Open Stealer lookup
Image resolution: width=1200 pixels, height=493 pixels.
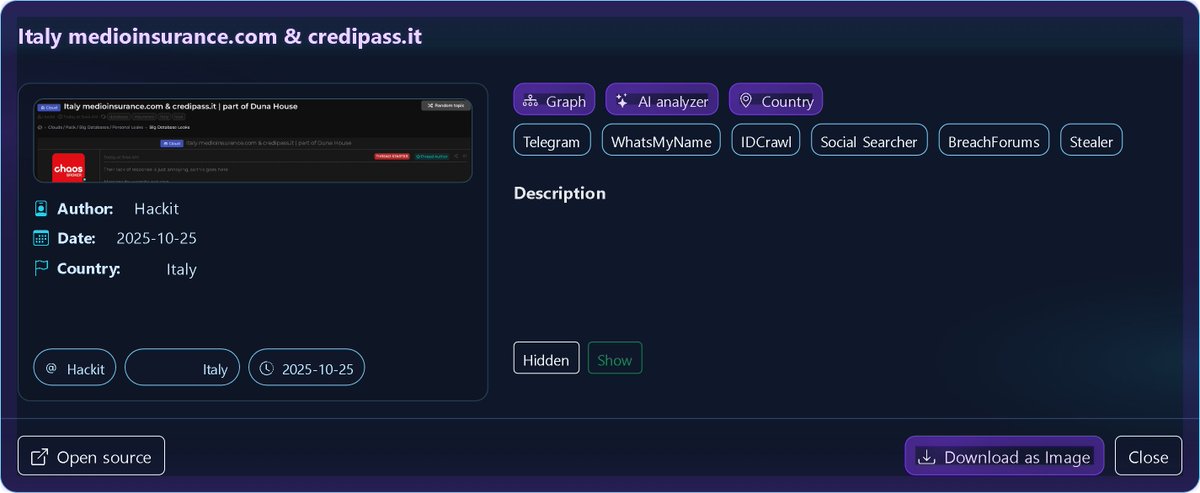pyautogui.click(x=1091, y=141)
